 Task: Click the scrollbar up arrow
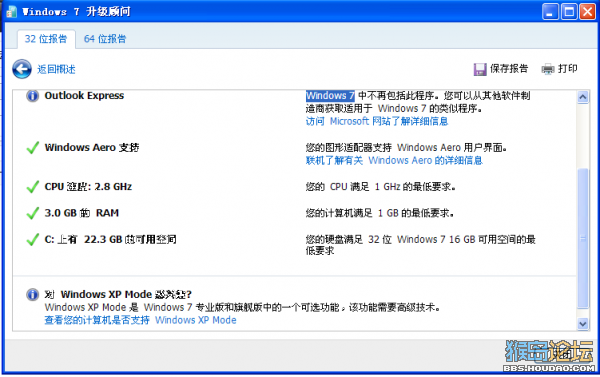point(583,96)
